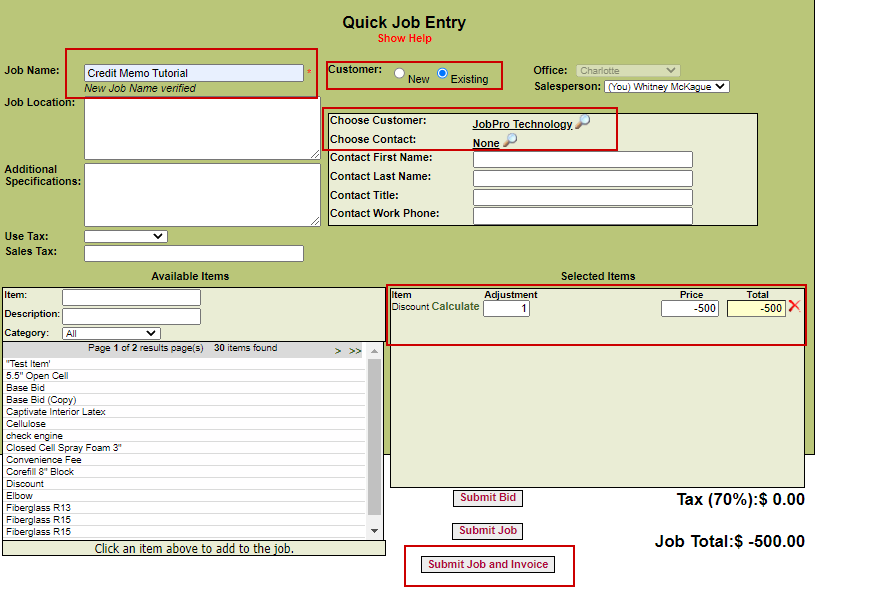887x600 pixels.
Task: Focus the Contact First Name input
Action: 582,159
